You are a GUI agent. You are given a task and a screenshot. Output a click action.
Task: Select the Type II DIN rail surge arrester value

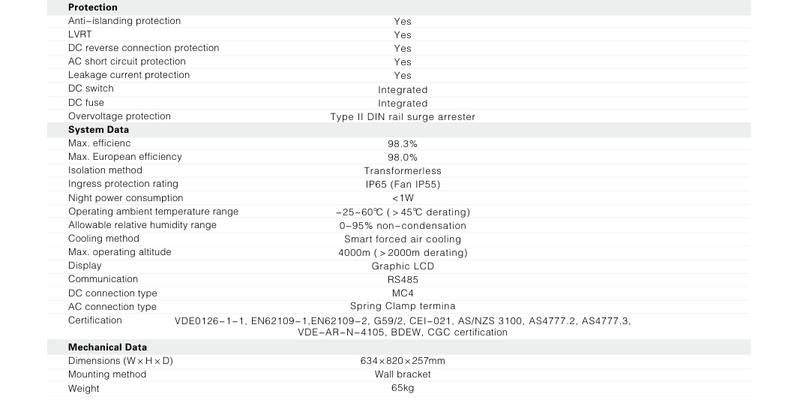point(402,117)
